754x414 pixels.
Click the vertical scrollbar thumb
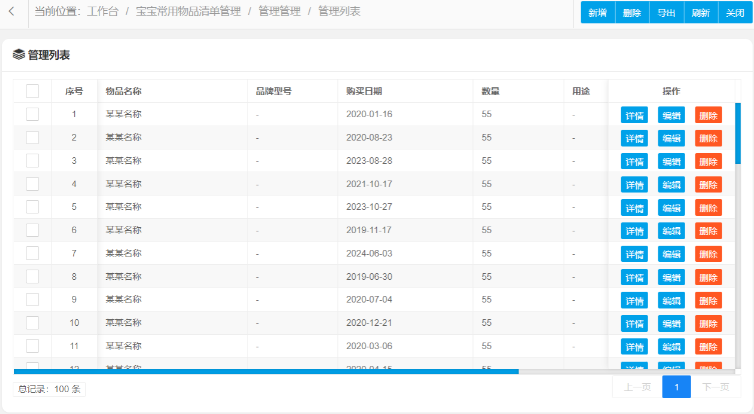pyautogui.click(x=738, y=133)
